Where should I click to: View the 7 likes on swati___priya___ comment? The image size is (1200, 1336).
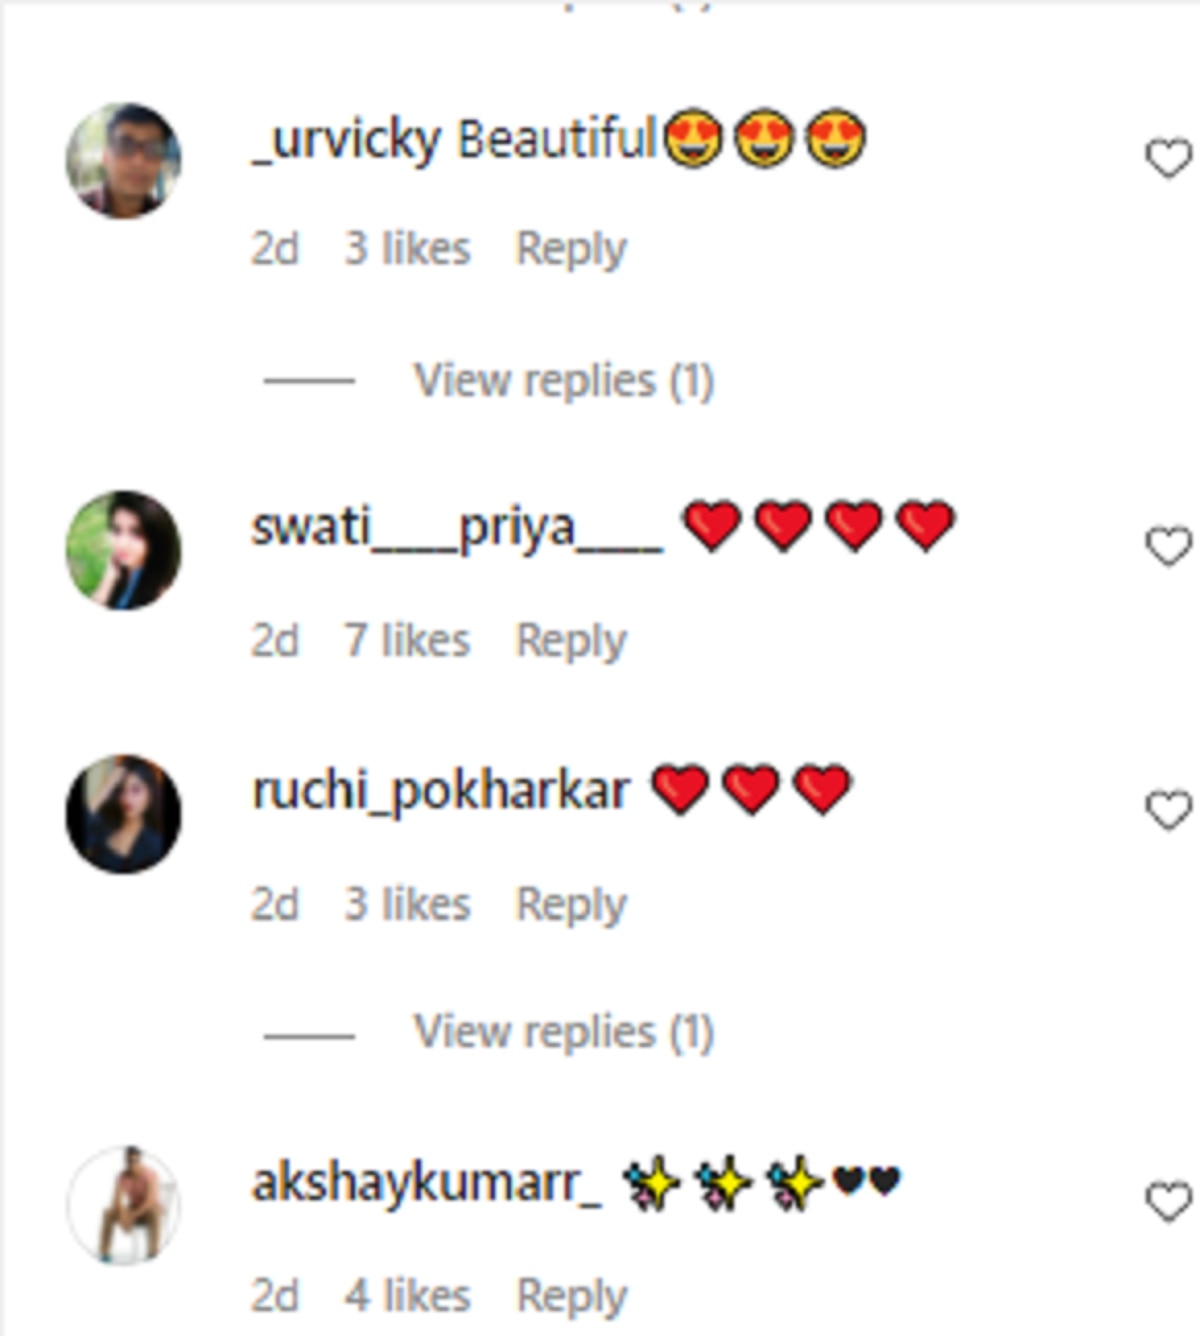click(407, 641)
